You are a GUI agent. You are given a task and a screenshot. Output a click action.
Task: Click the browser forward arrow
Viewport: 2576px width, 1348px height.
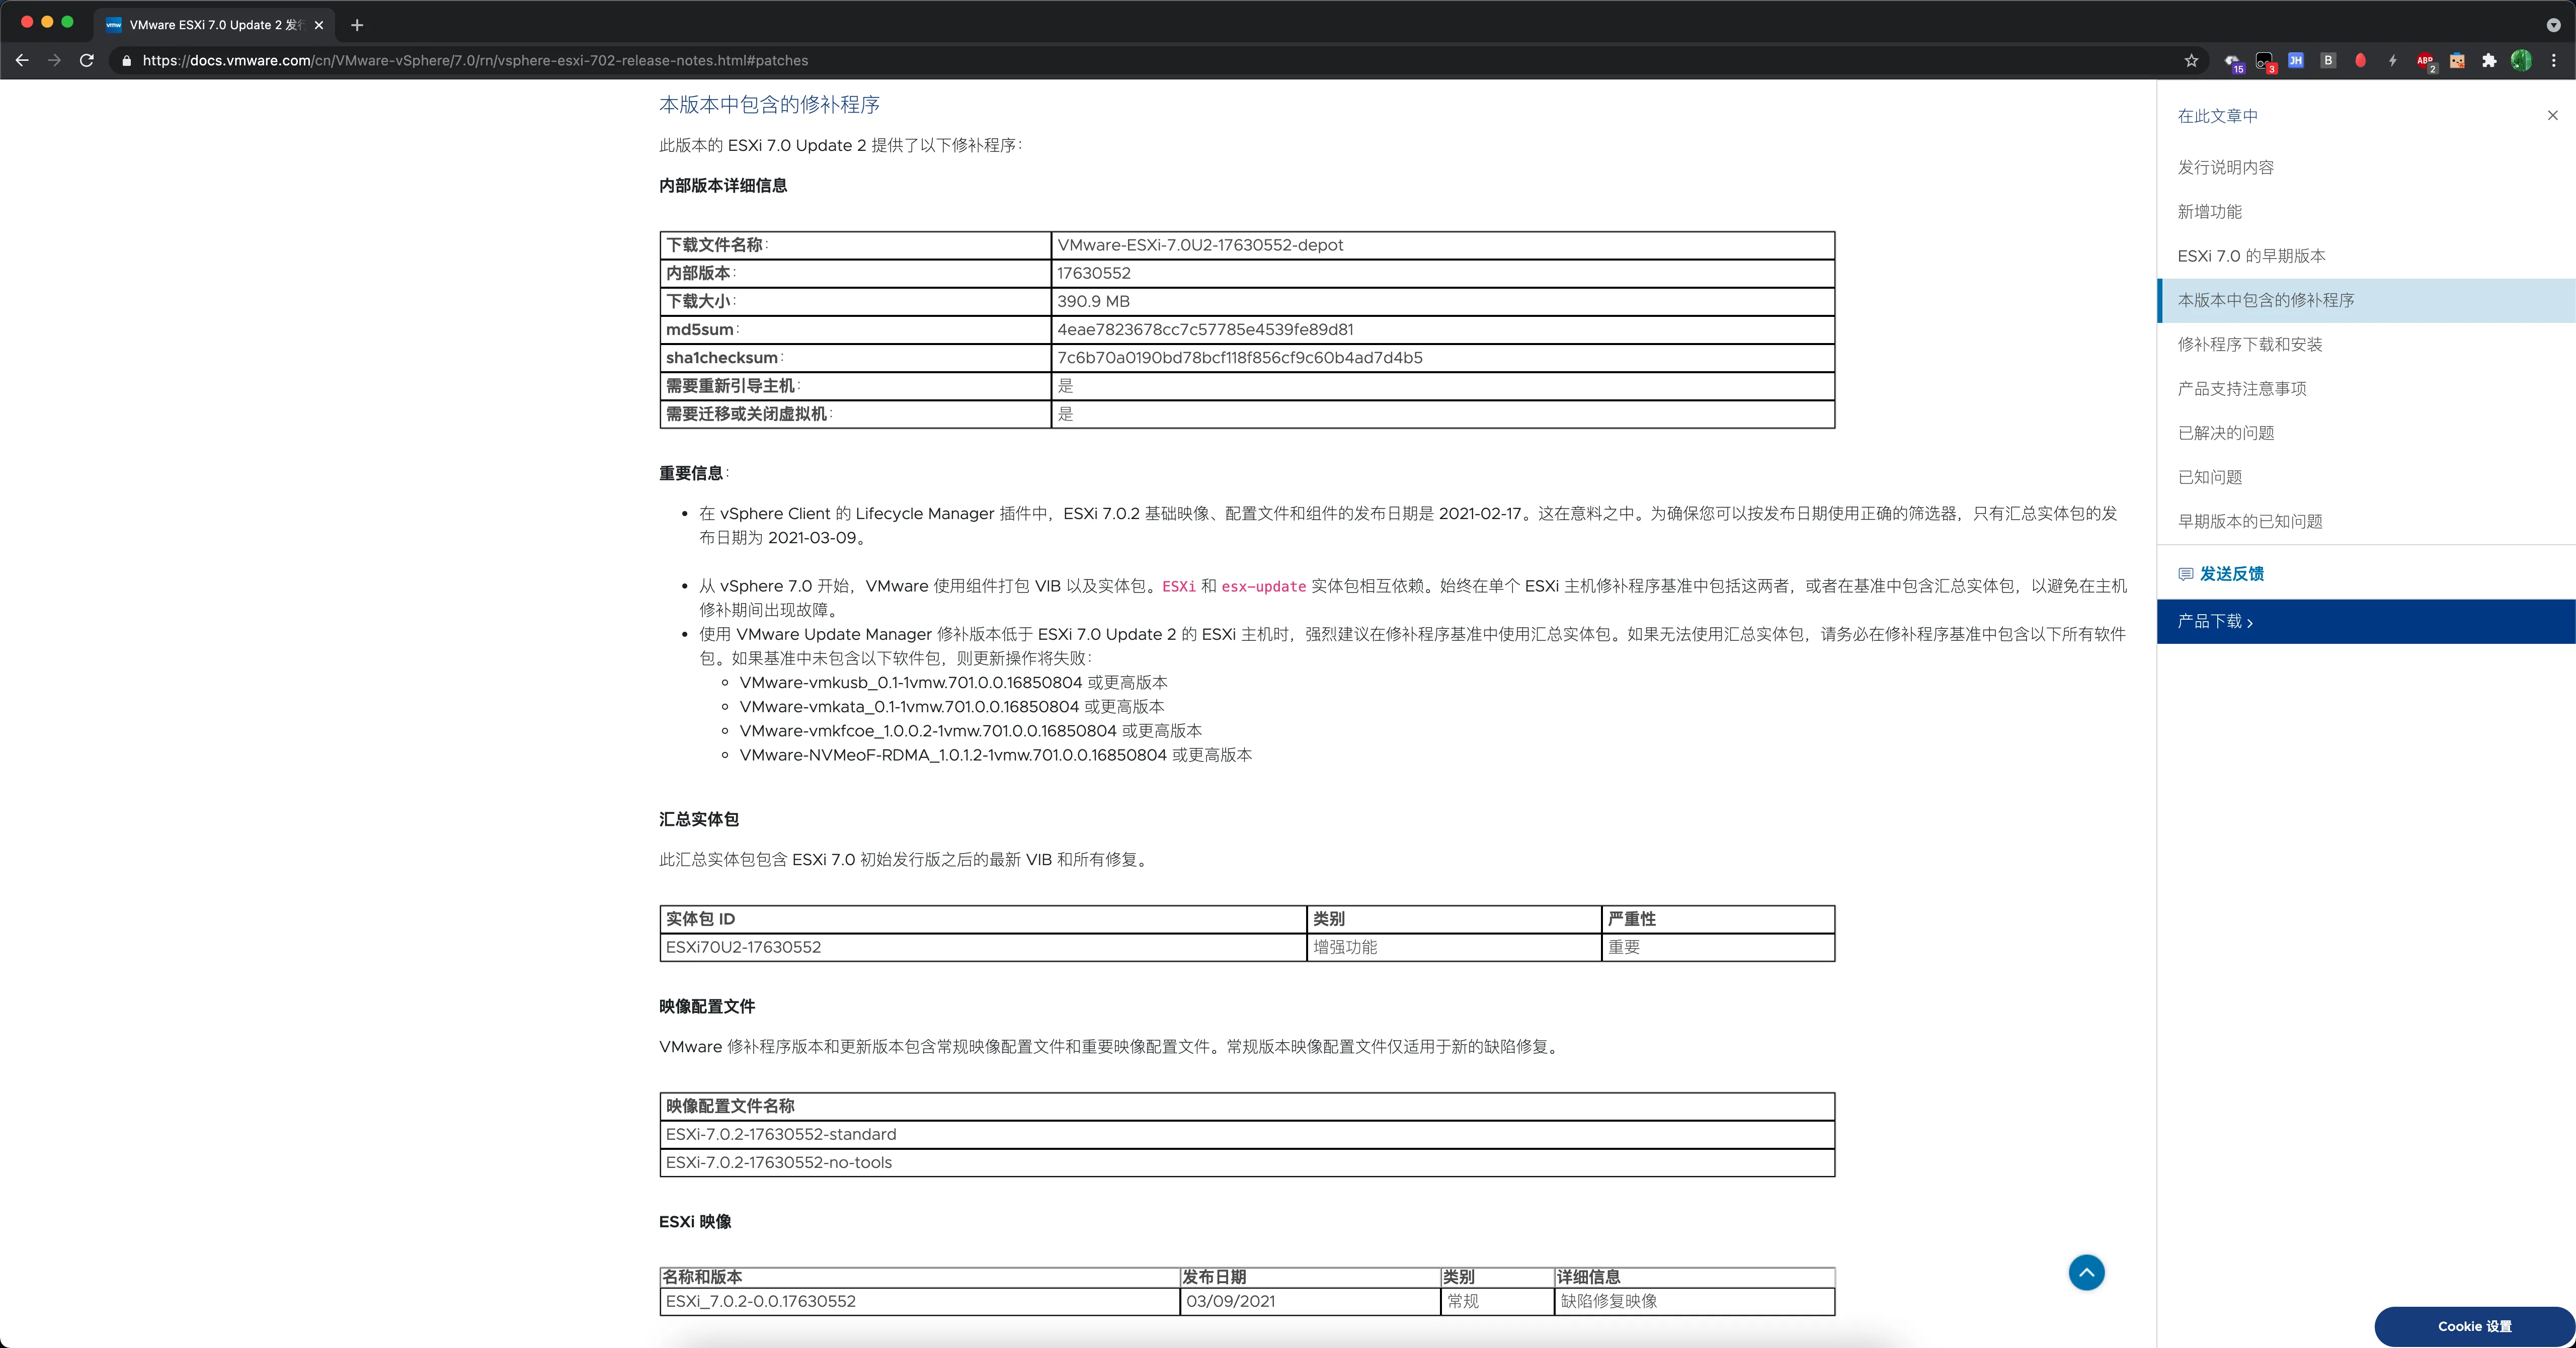[x=54, y=60]
